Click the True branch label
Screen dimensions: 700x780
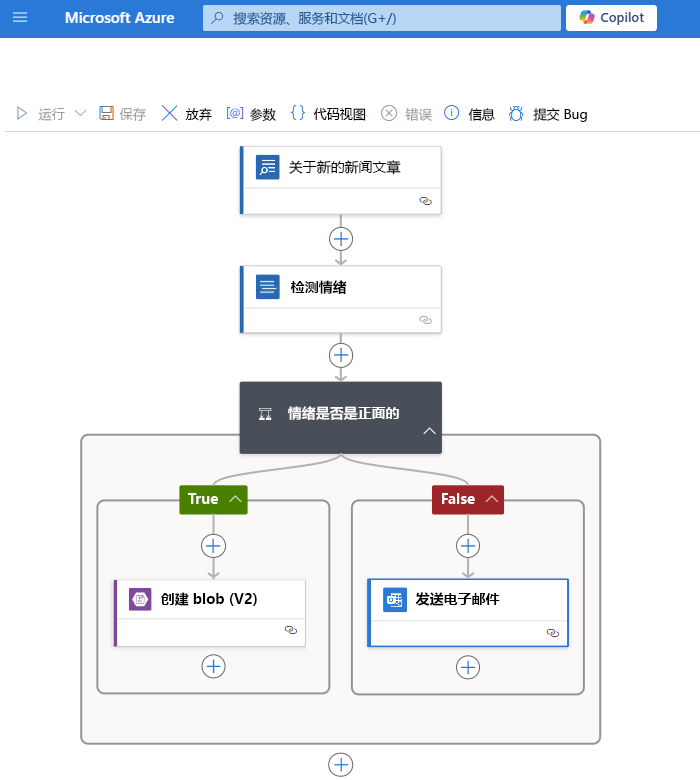[x=203, y=499]
